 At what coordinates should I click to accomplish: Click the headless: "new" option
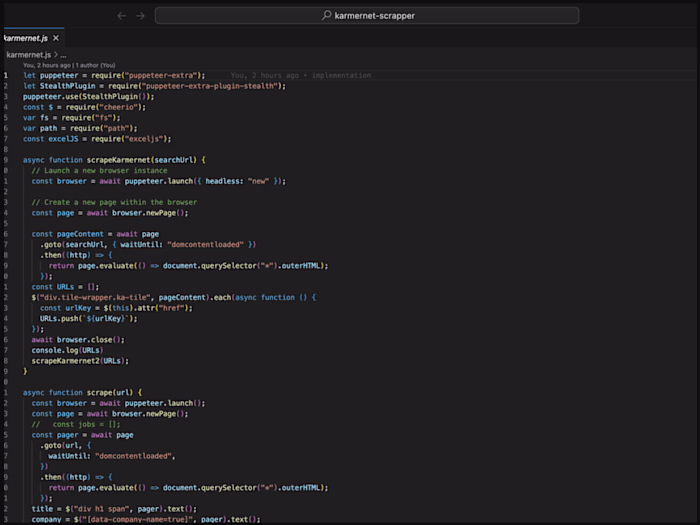(x=237, y=181)
